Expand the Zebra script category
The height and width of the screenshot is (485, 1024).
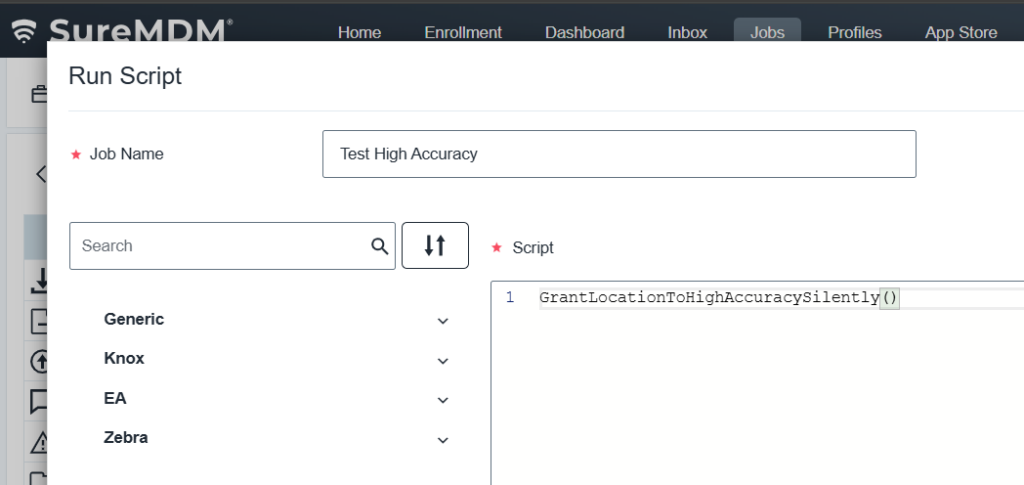[x=443, y=439]
